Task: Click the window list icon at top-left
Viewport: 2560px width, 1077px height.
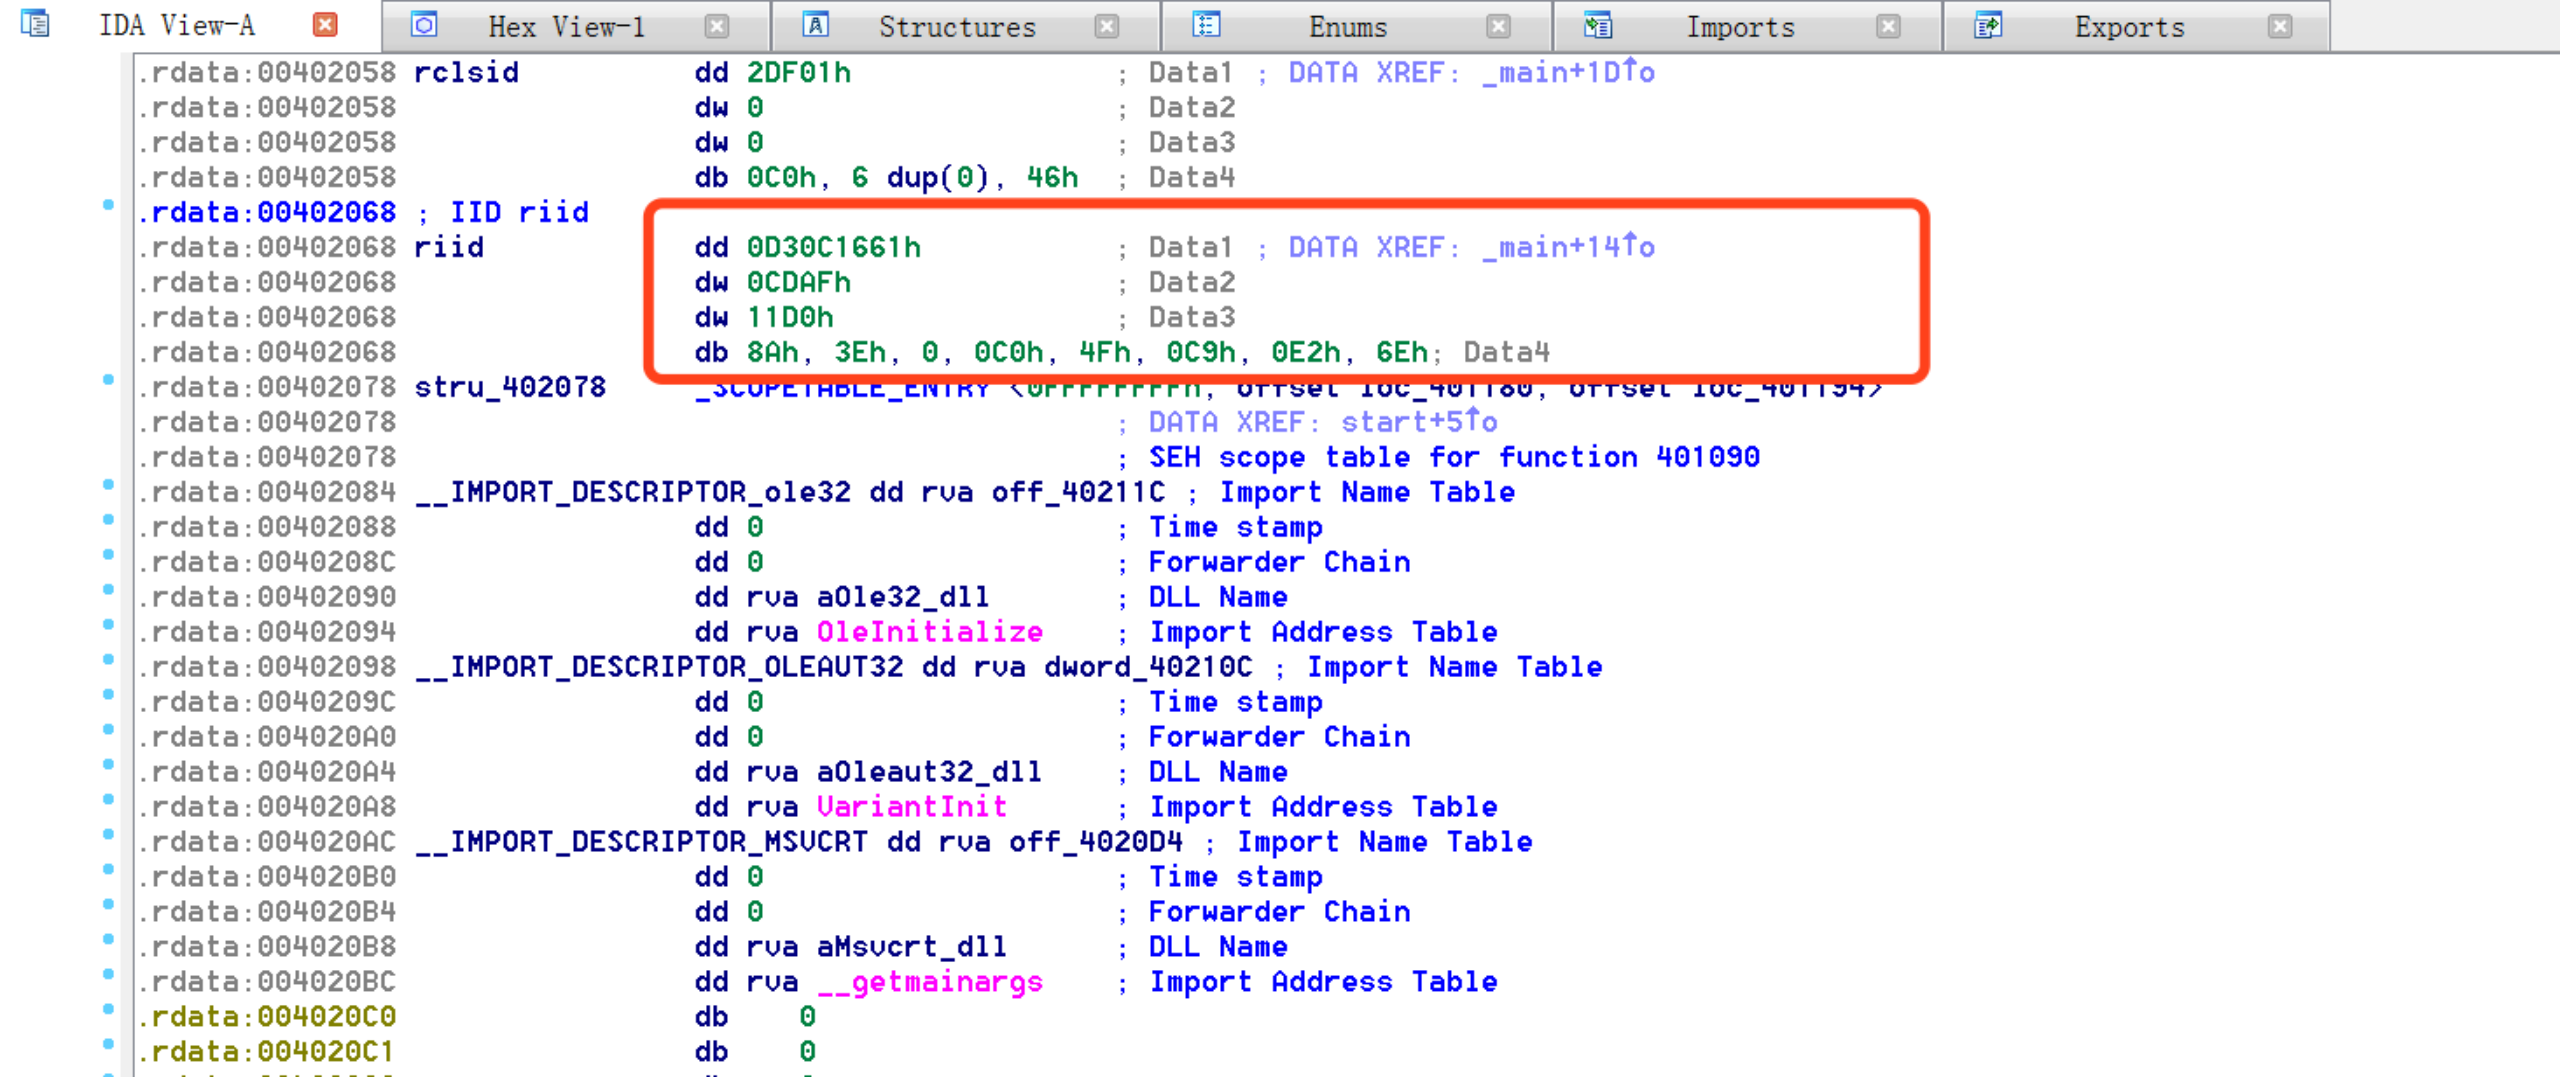Action: [35, 24]
